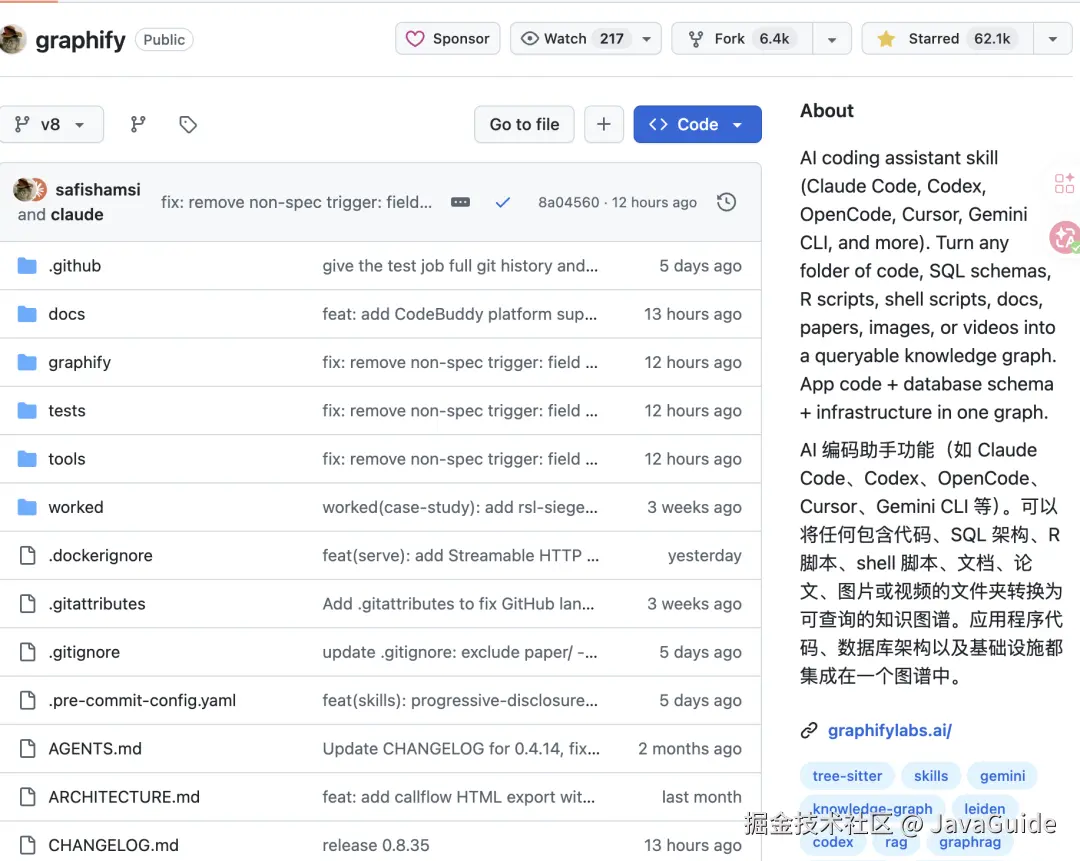Open the green Code dropdown button
This screenshot has height=861, width=1080.
coord(697,124)
